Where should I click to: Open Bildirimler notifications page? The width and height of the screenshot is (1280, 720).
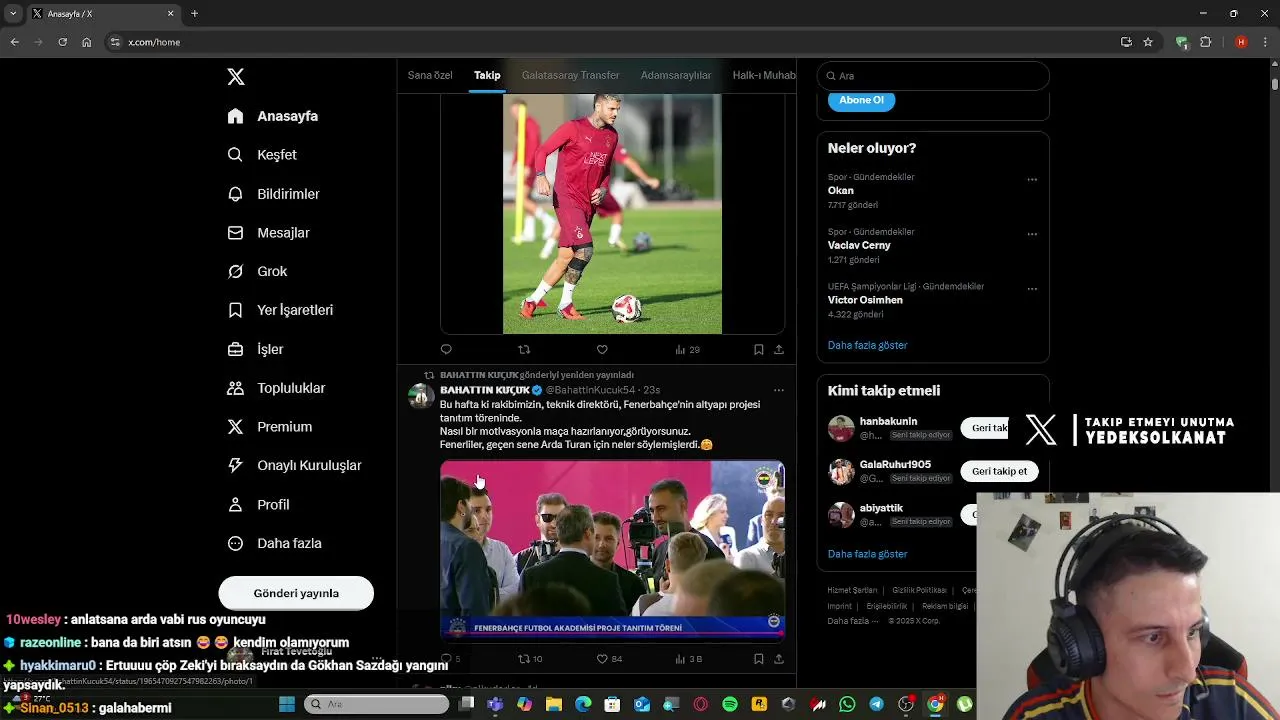[x=273, y=194]
